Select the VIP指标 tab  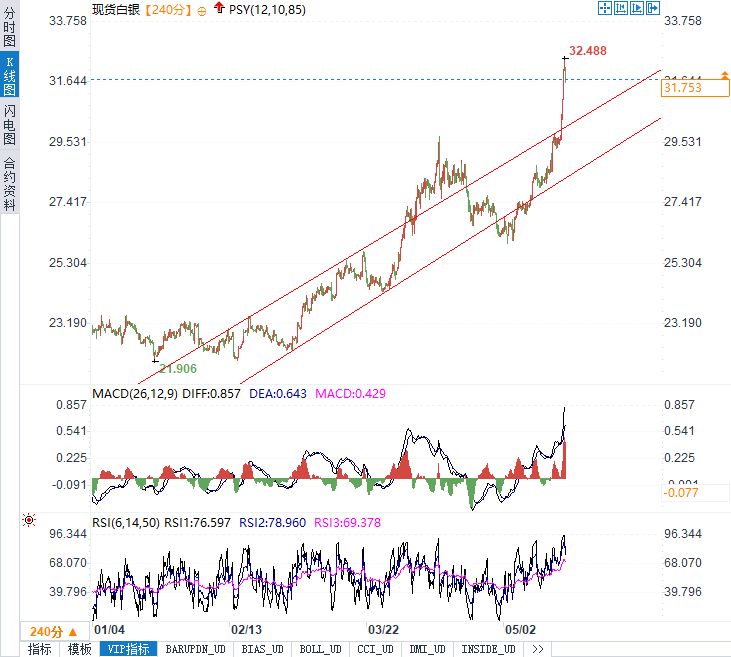pyautogui.click(x=128, y=649)
